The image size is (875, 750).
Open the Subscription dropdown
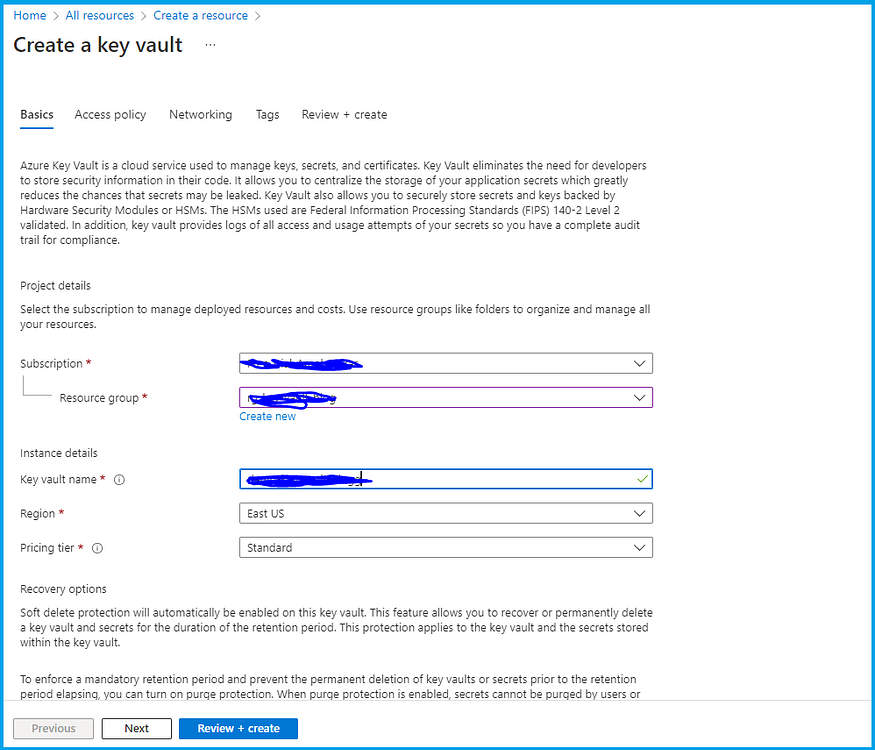click(446, 363)
